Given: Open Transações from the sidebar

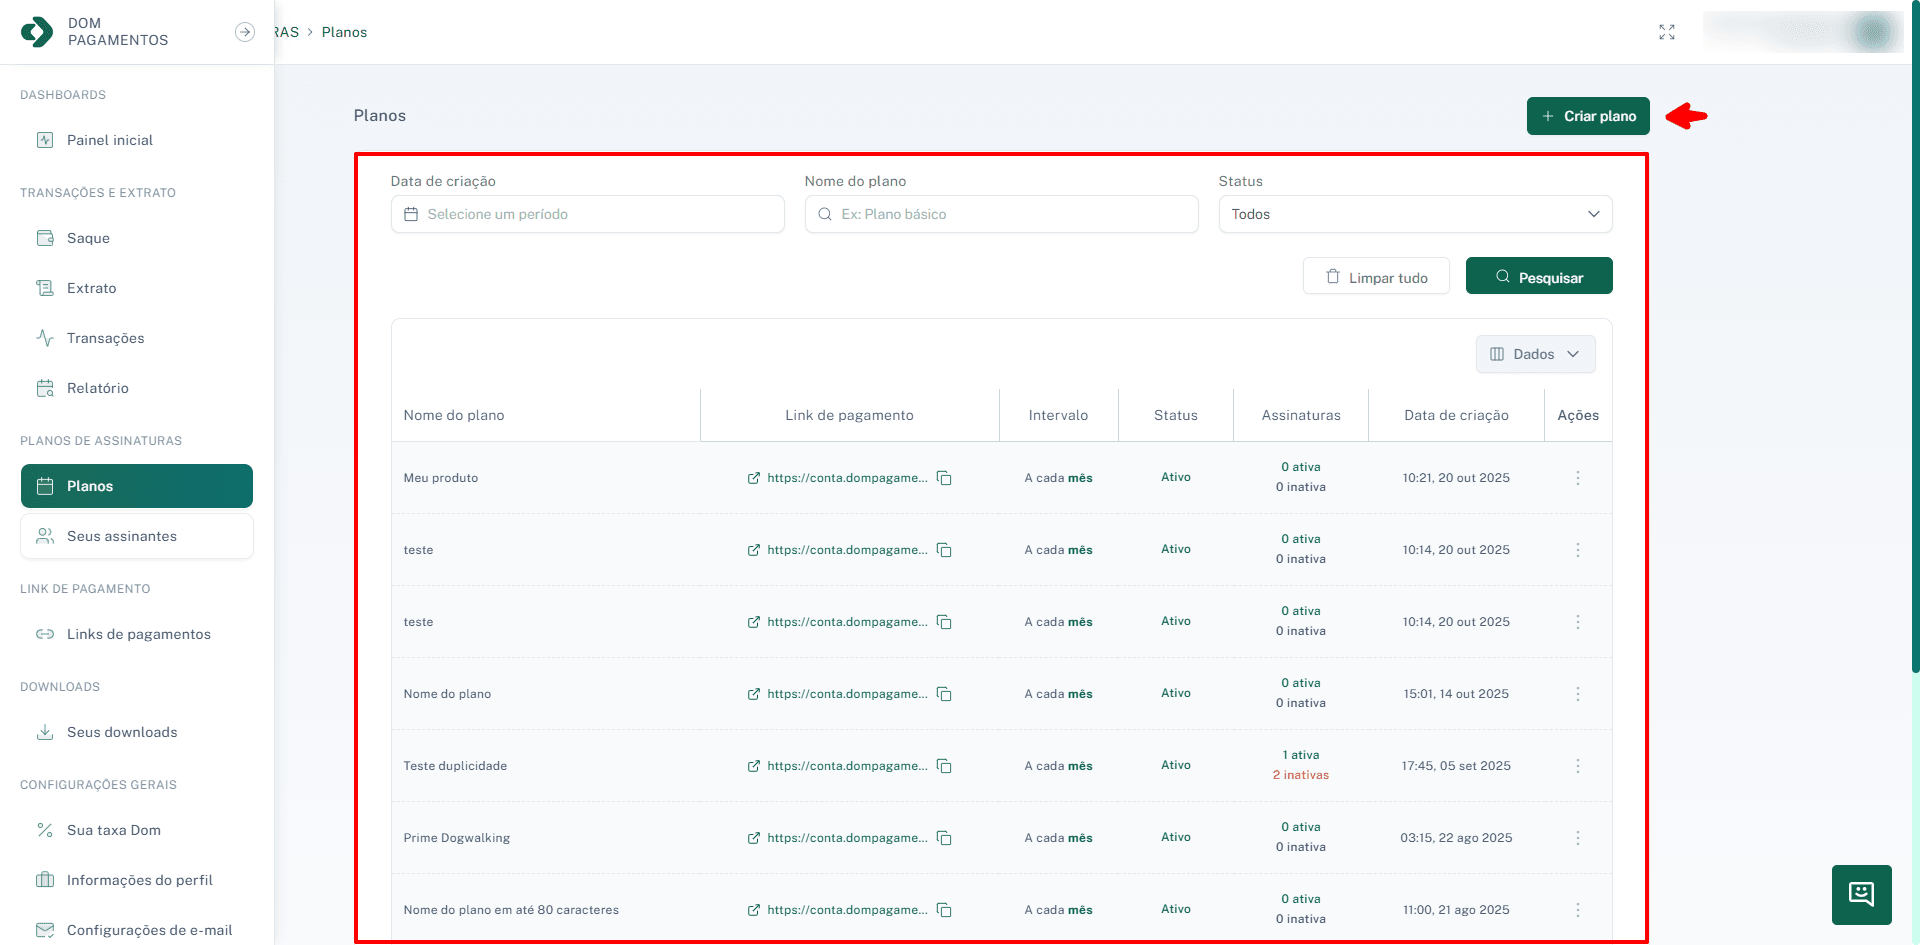Looking at the screenshot, I should point(105,338).
